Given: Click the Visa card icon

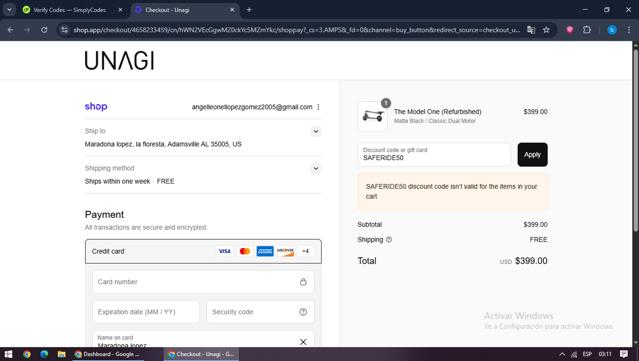Looking at the screenshot, I should pos(225,251).
